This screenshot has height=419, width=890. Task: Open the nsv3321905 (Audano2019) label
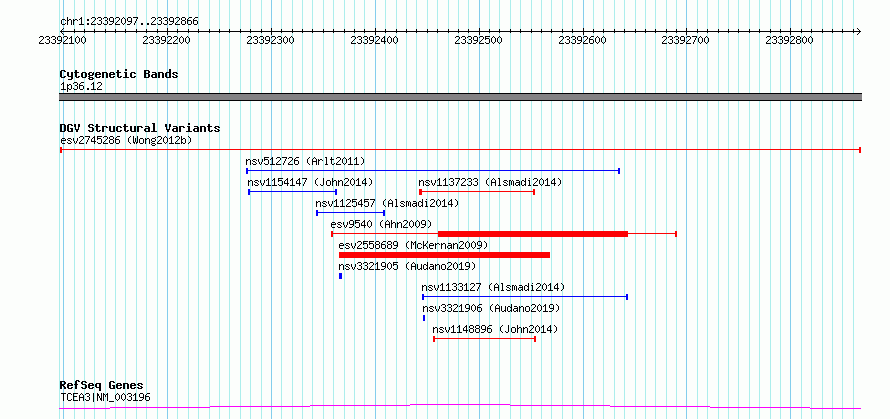tap(407, 266)
